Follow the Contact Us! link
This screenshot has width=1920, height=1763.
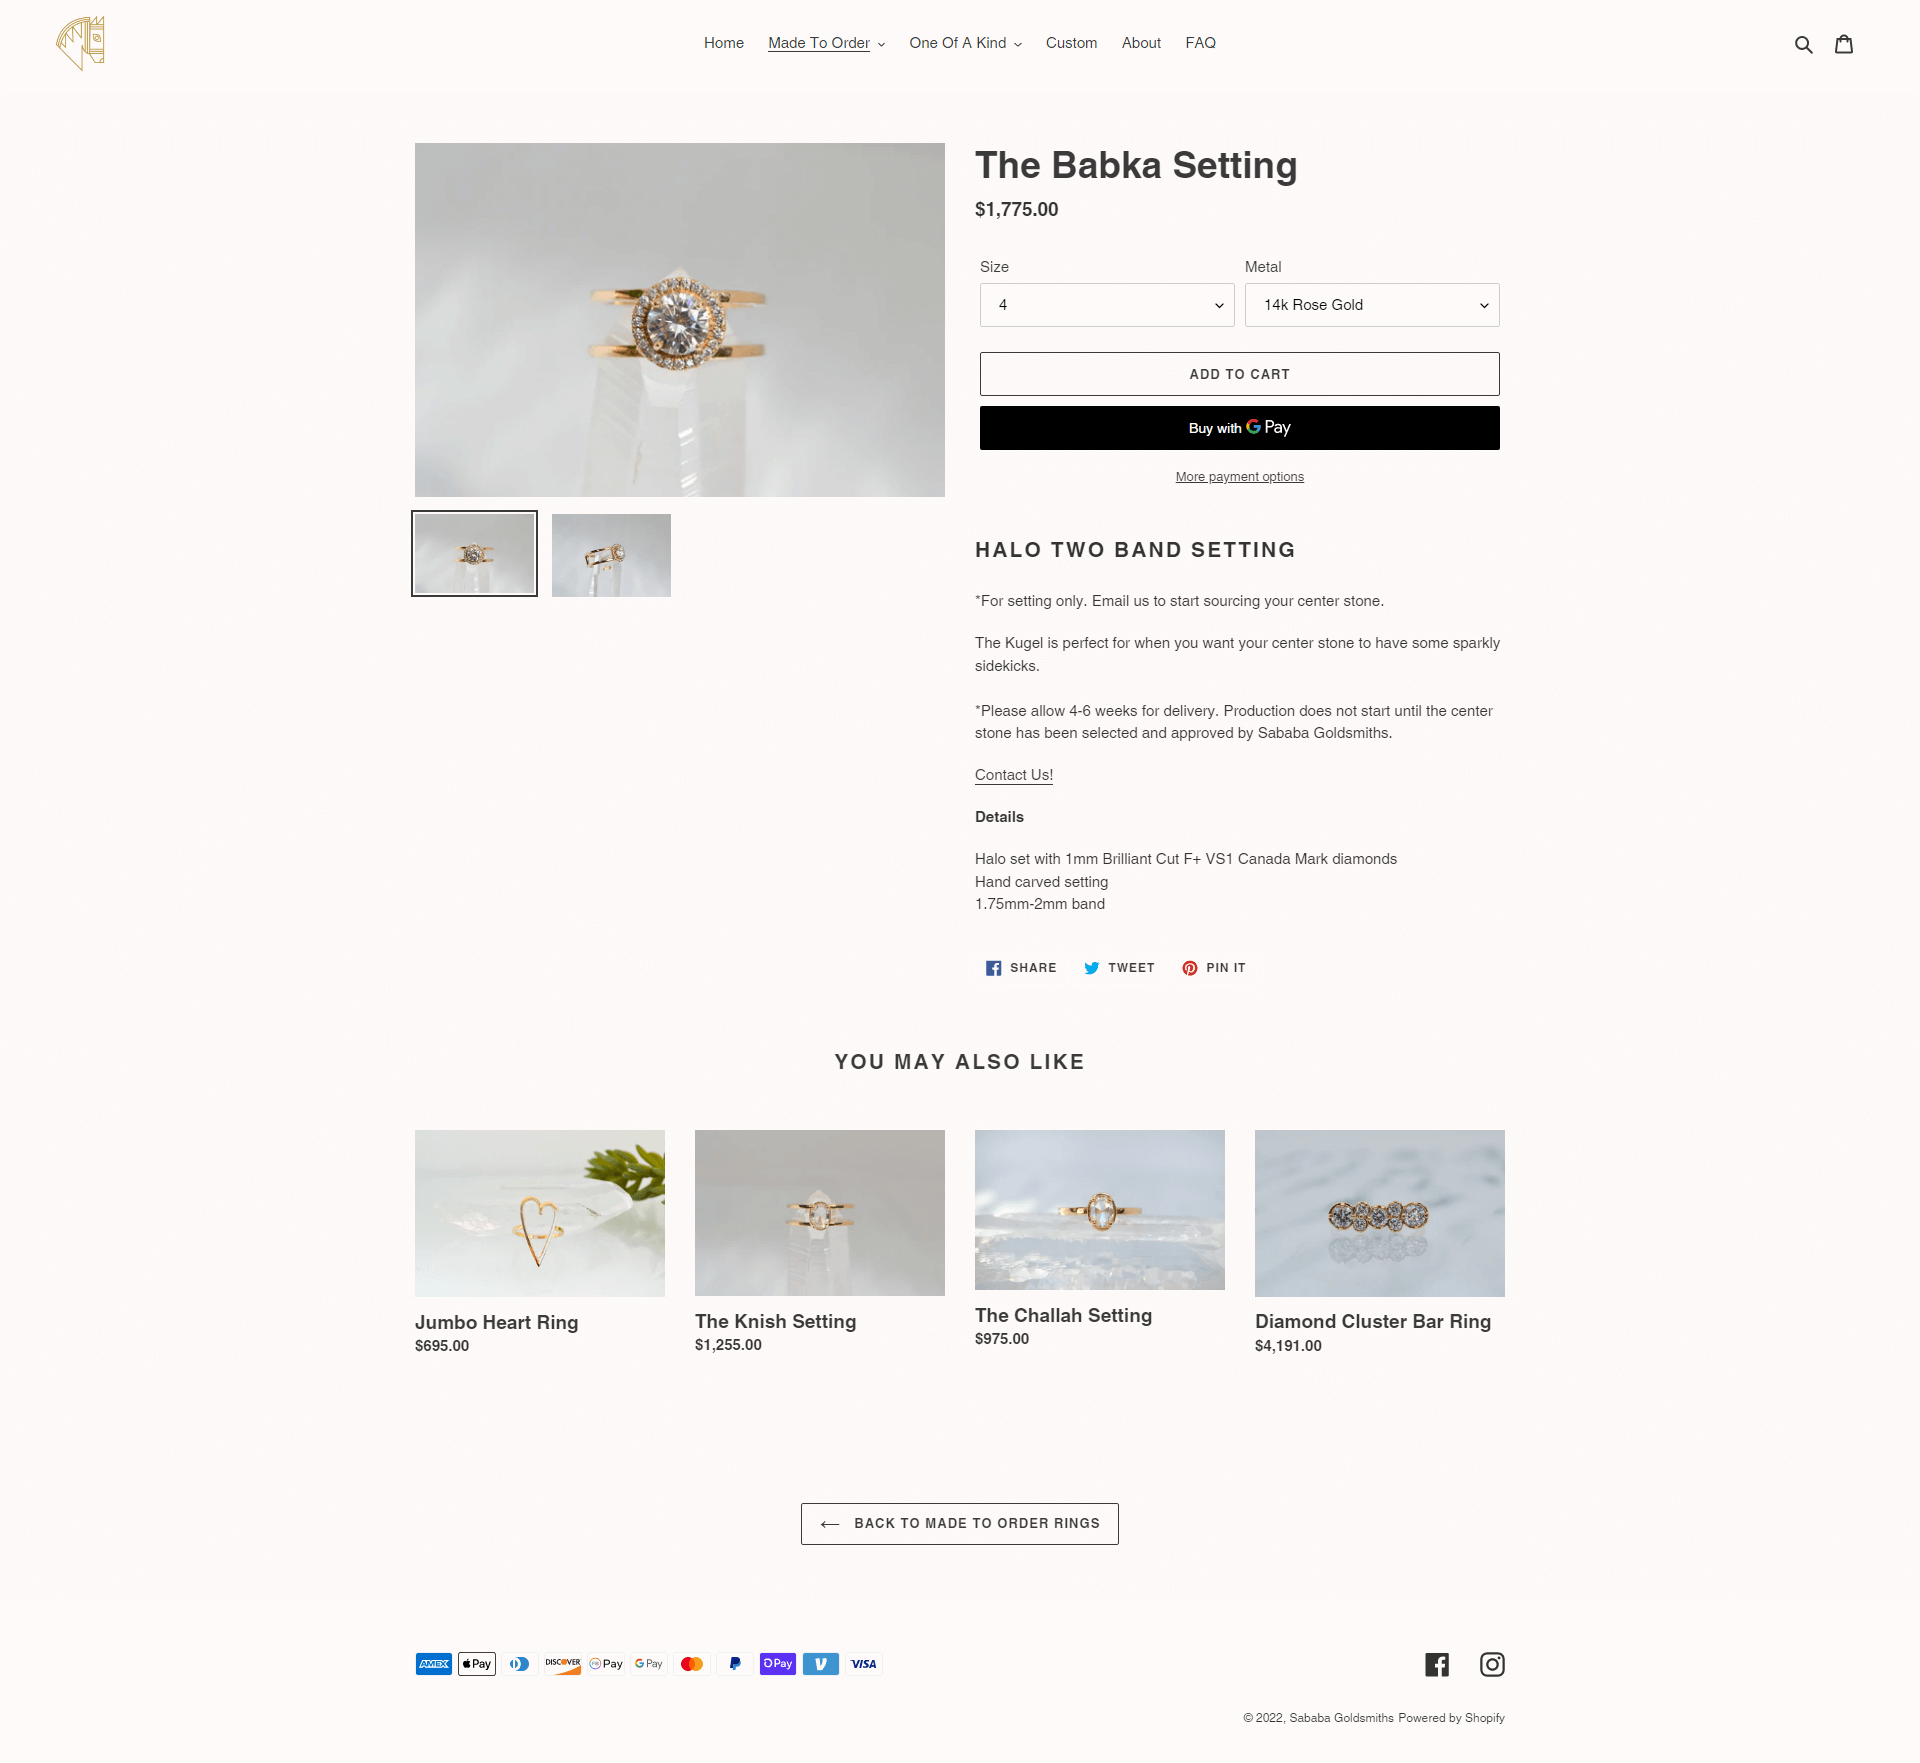click(1013, 775)
